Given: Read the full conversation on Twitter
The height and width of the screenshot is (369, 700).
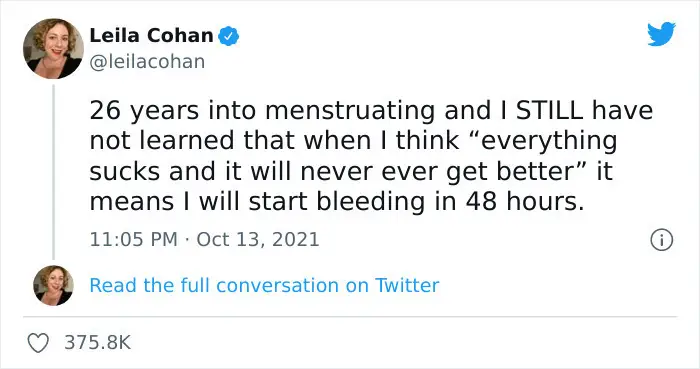Looking at the screenshot, I should pos(264,286).
